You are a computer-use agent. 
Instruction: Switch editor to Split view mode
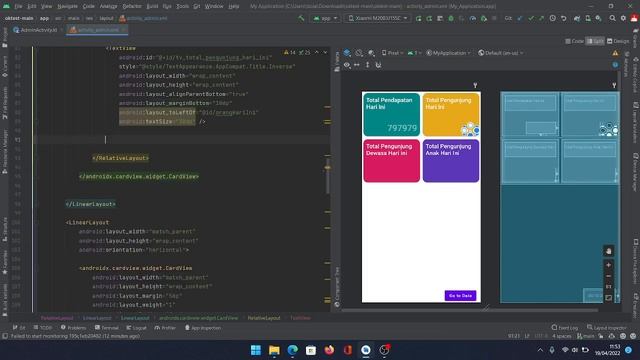point(596,41)
